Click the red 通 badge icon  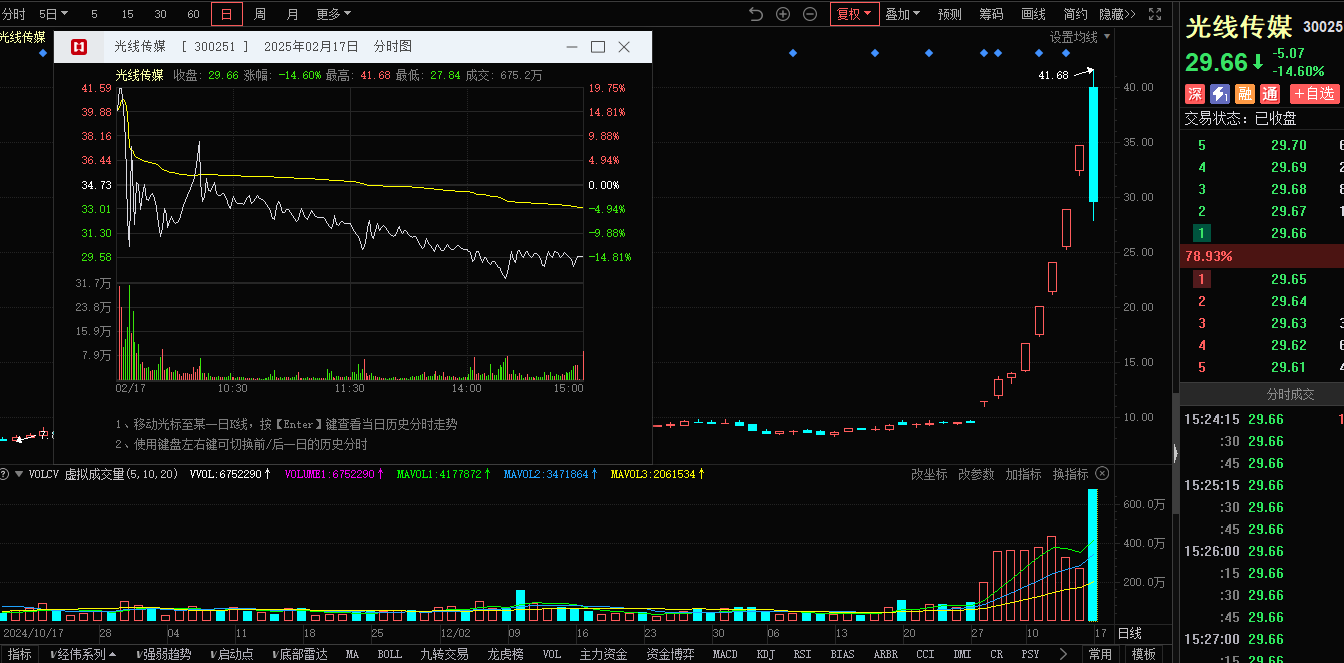(1269, 94)
